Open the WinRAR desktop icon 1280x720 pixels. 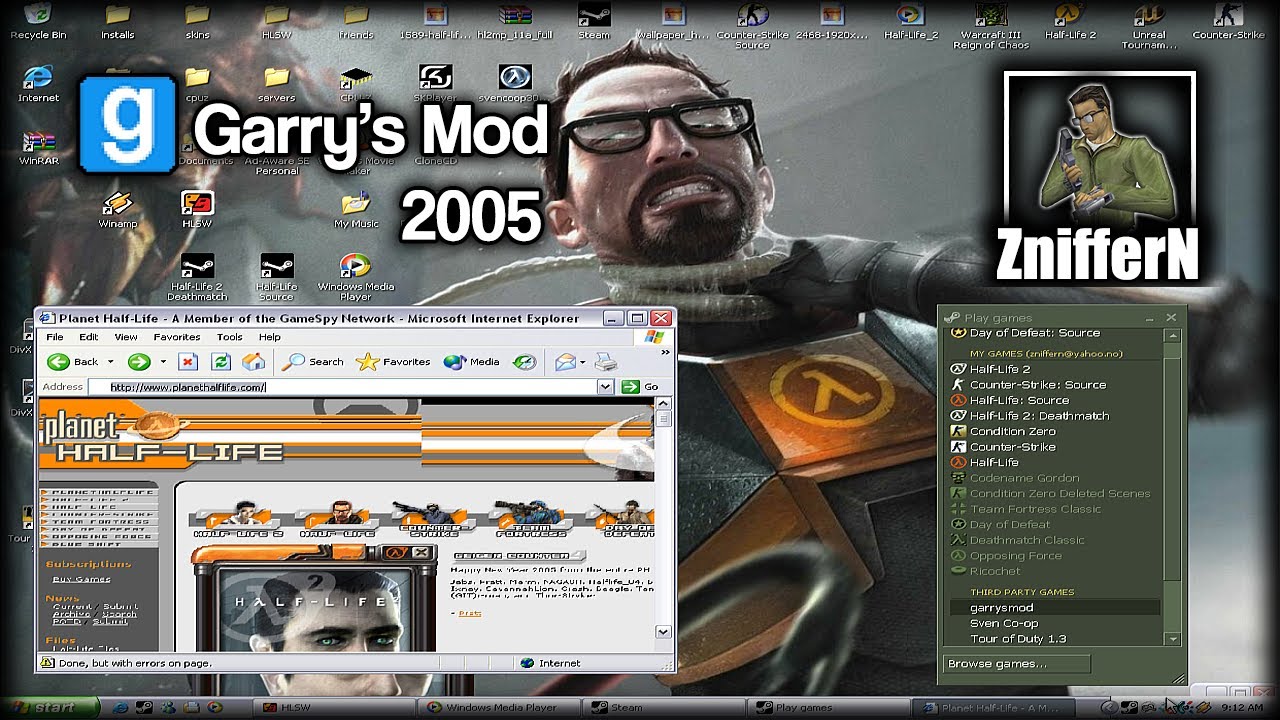click(37, 147)
